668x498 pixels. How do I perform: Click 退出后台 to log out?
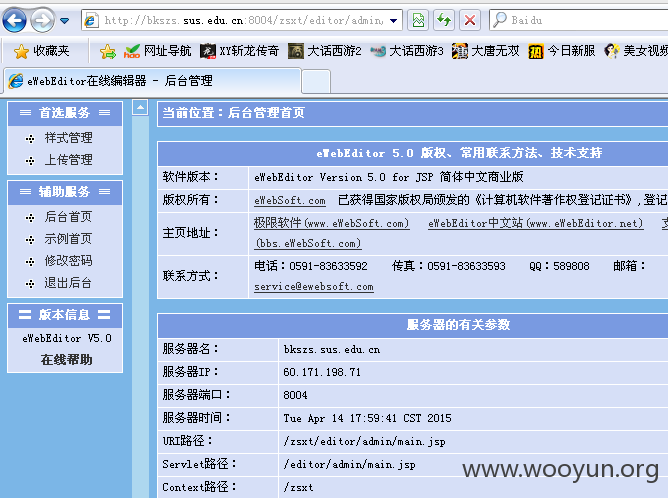(x=68, y=283)
